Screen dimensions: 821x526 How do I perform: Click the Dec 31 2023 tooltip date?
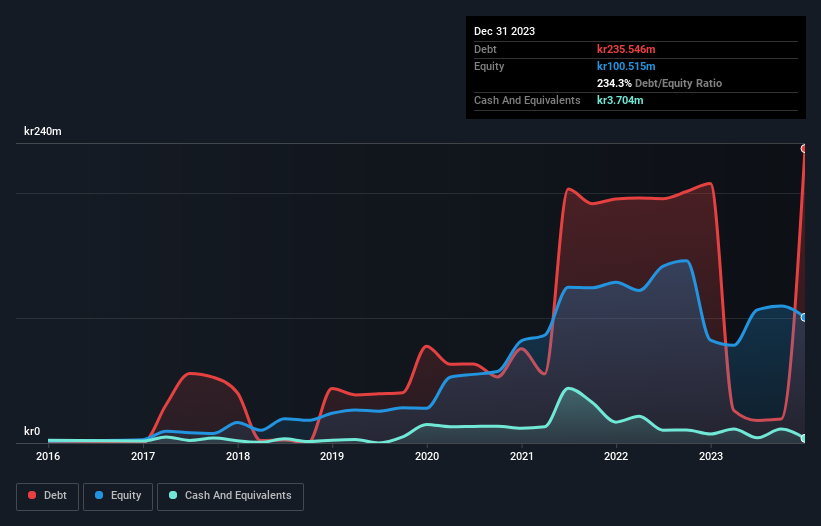pyautogui.click(x=504, y=31)
